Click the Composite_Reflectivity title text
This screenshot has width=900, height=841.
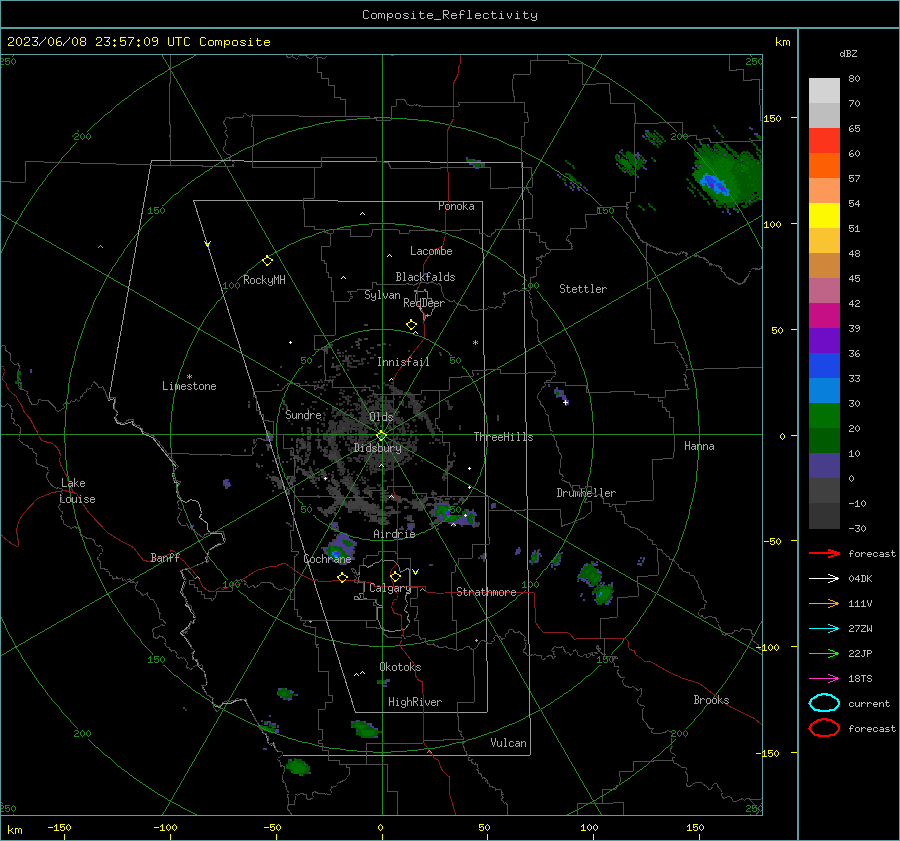[450, 15]
